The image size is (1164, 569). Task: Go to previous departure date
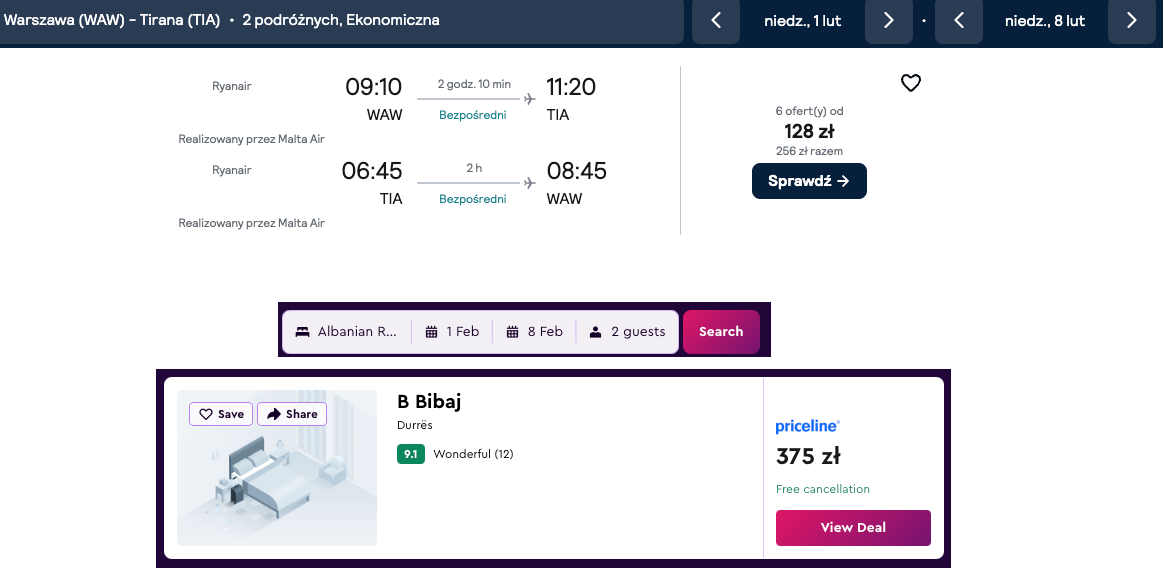(716, 21)
